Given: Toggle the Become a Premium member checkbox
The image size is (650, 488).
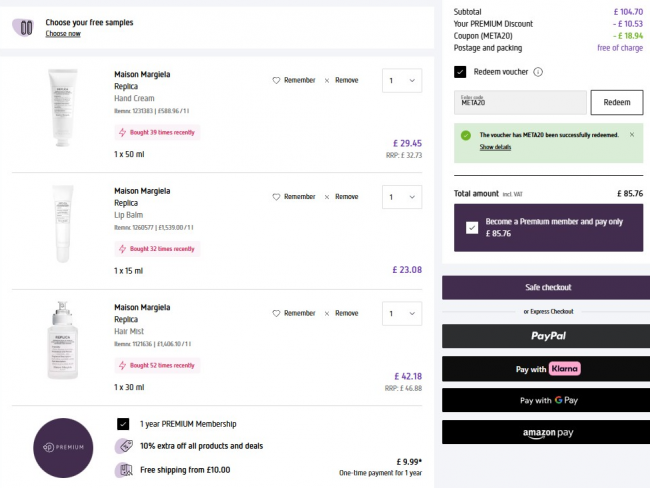Looking at the screenshot, I should pyautogui.click(x=472, y=227).
